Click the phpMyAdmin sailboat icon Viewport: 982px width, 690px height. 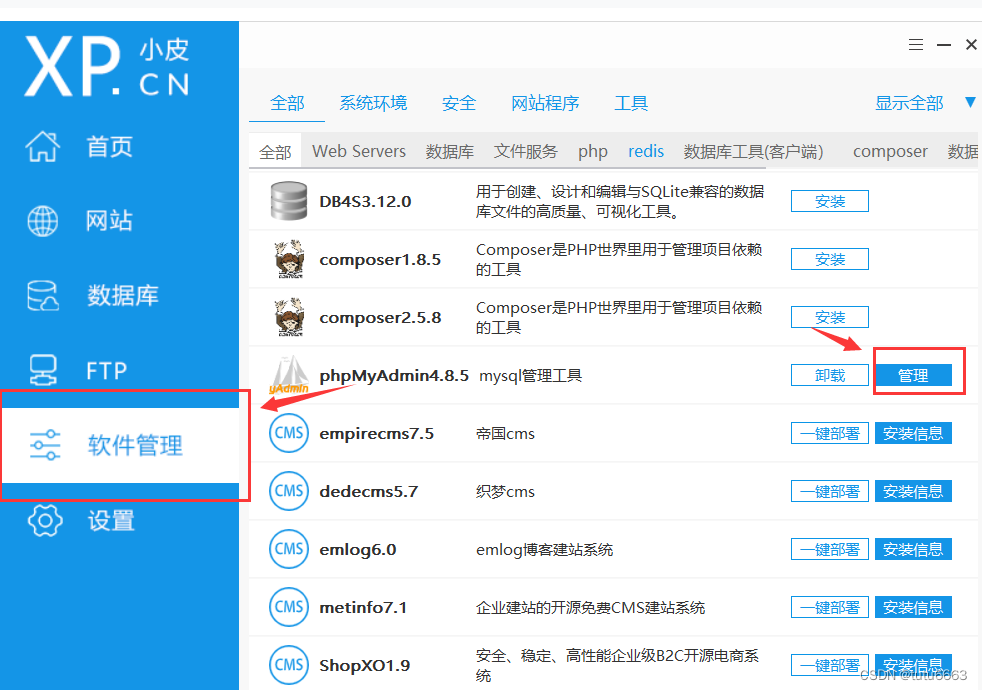(289, 374)
